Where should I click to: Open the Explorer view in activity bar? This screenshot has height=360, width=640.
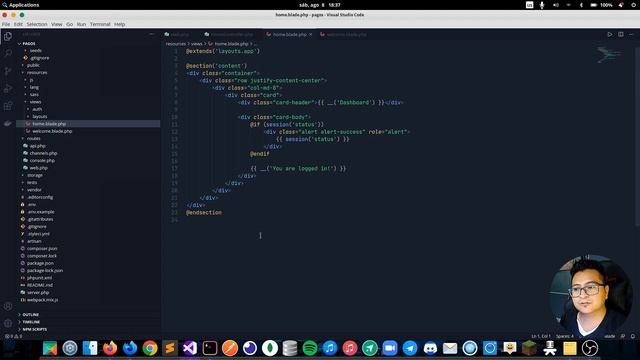click(8, 37)
